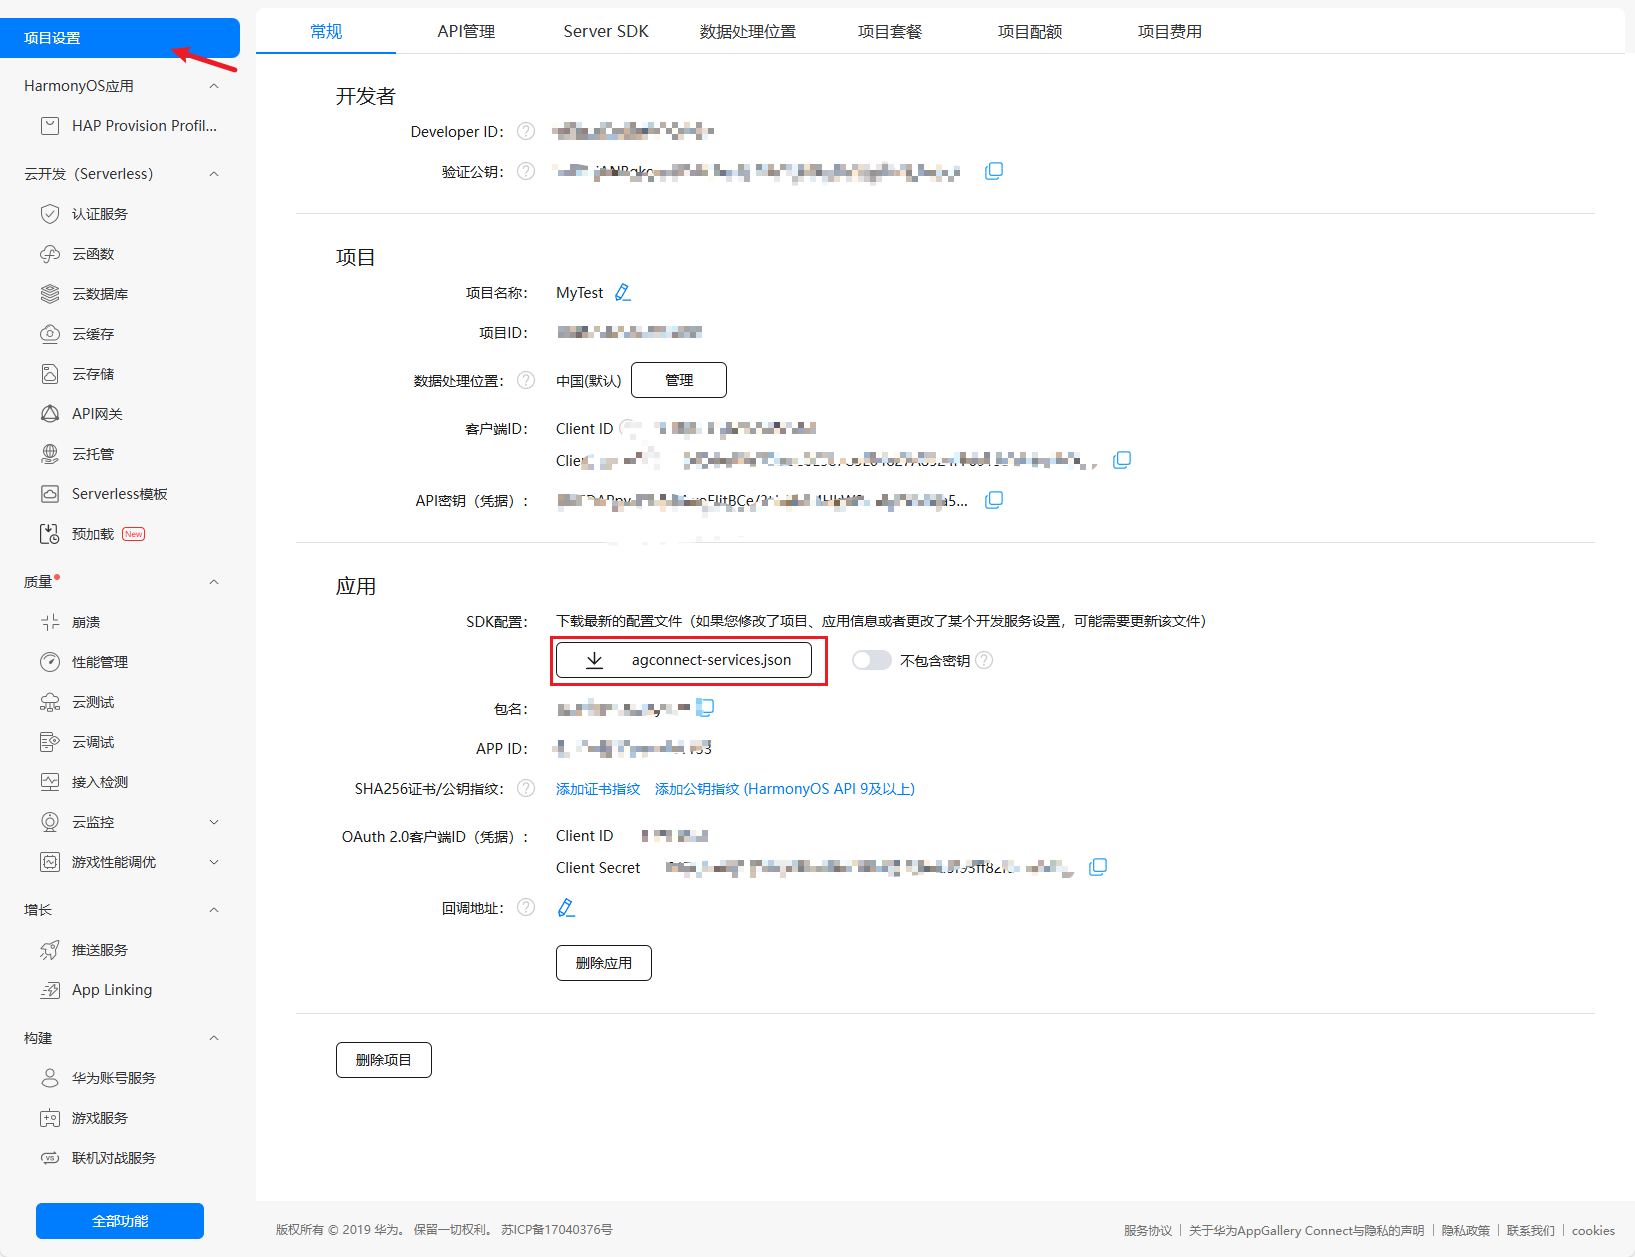The width and height of the screenshot is (1635, 1257).
Task: Expand the 云监控 submenu
Action: pyautogui.click(x=213, y=821)
